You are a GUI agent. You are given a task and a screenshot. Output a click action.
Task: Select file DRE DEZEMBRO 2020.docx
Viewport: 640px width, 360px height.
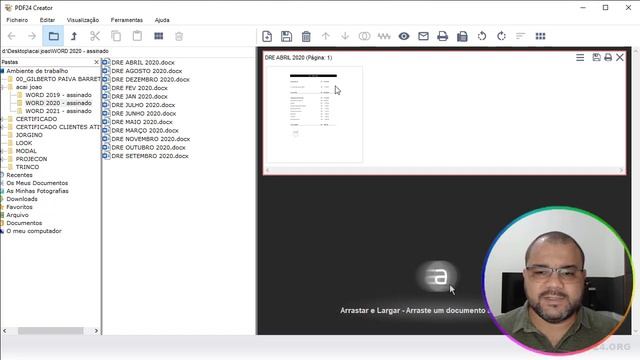tap(150, 80)
